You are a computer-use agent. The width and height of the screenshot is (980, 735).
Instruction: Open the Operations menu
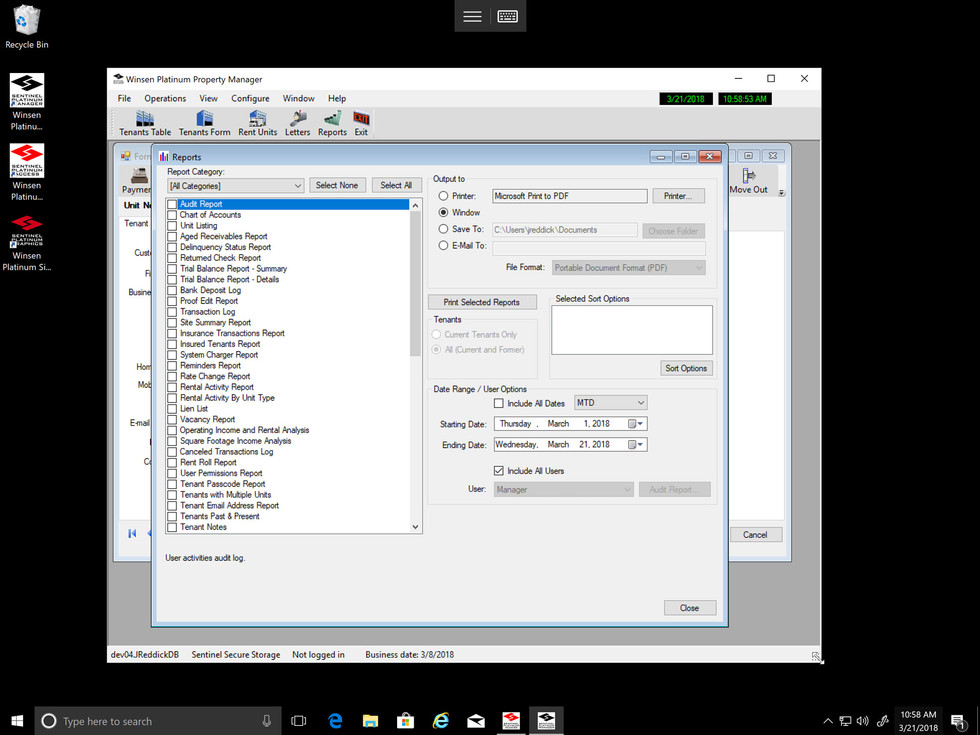[165, 99]
